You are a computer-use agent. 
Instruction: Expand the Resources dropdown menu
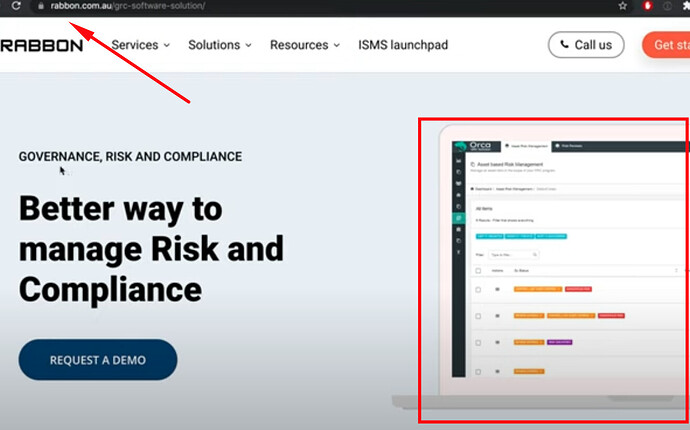point(305,45)
